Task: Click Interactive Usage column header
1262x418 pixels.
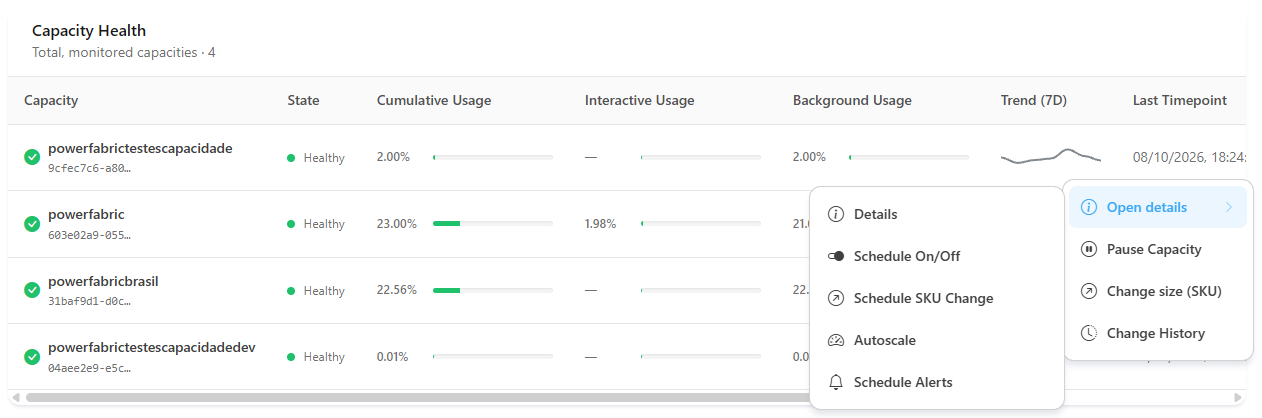Action: 639,100
